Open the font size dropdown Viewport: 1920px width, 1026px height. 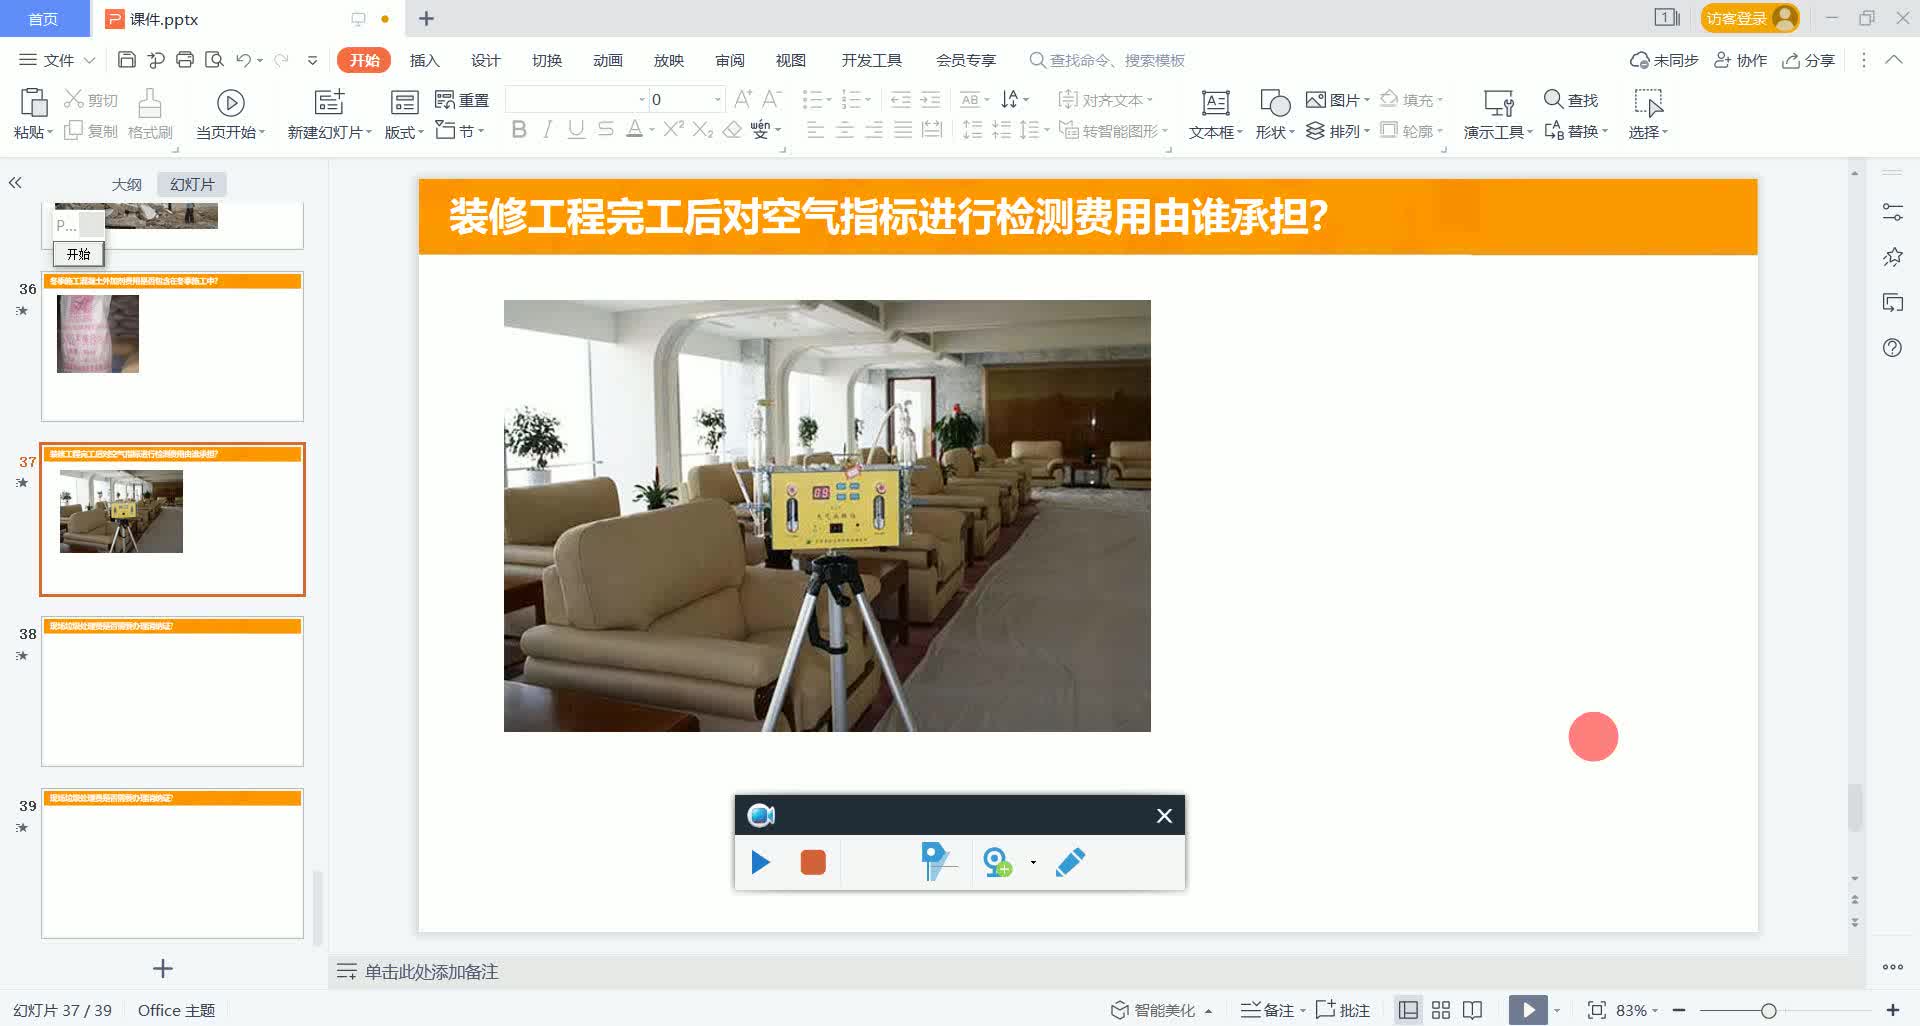point(717,99)
